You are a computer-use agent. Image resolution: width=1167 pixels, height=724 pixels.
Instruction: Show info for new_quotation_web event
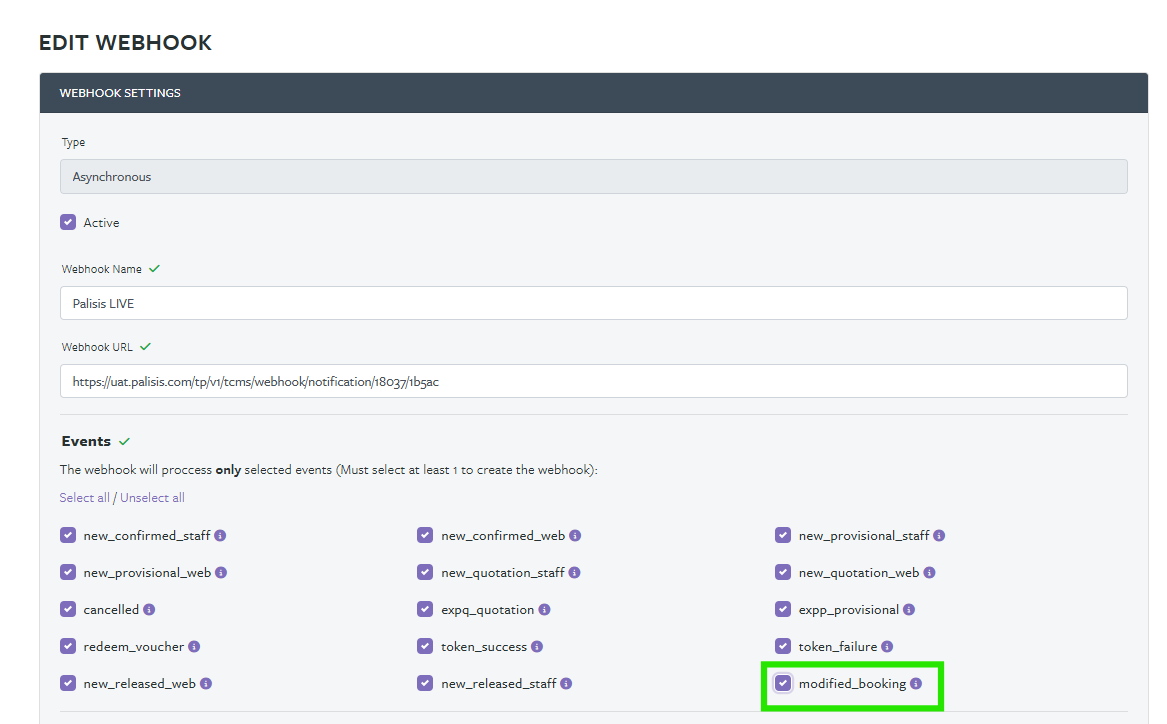pyautogui.click(x=930, y=573)
